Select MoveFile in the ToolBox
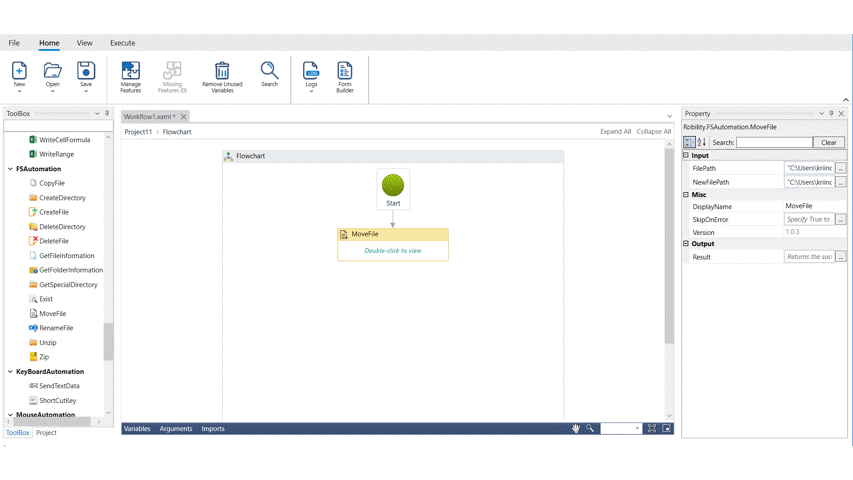Viewport: 853px width, 480px height. click(52, 314)
